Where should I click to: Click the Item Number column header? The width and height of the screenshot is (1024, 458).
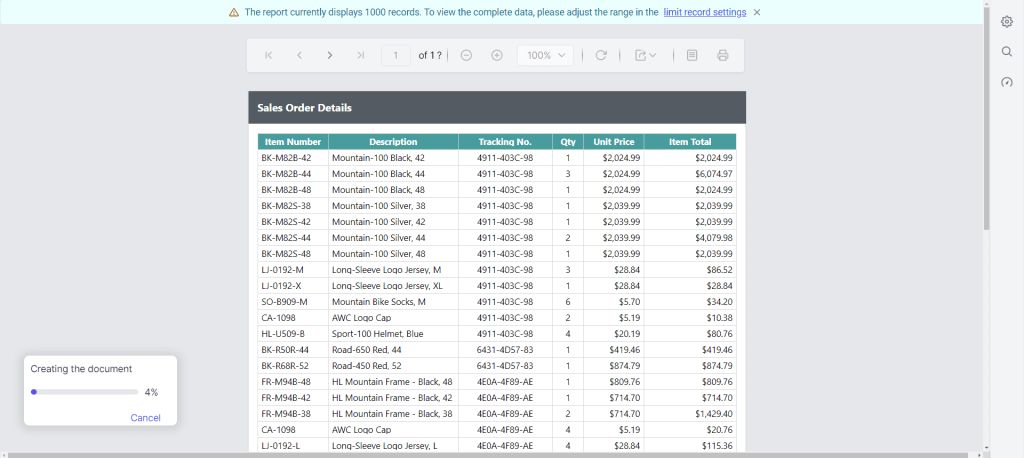(293, 142)
